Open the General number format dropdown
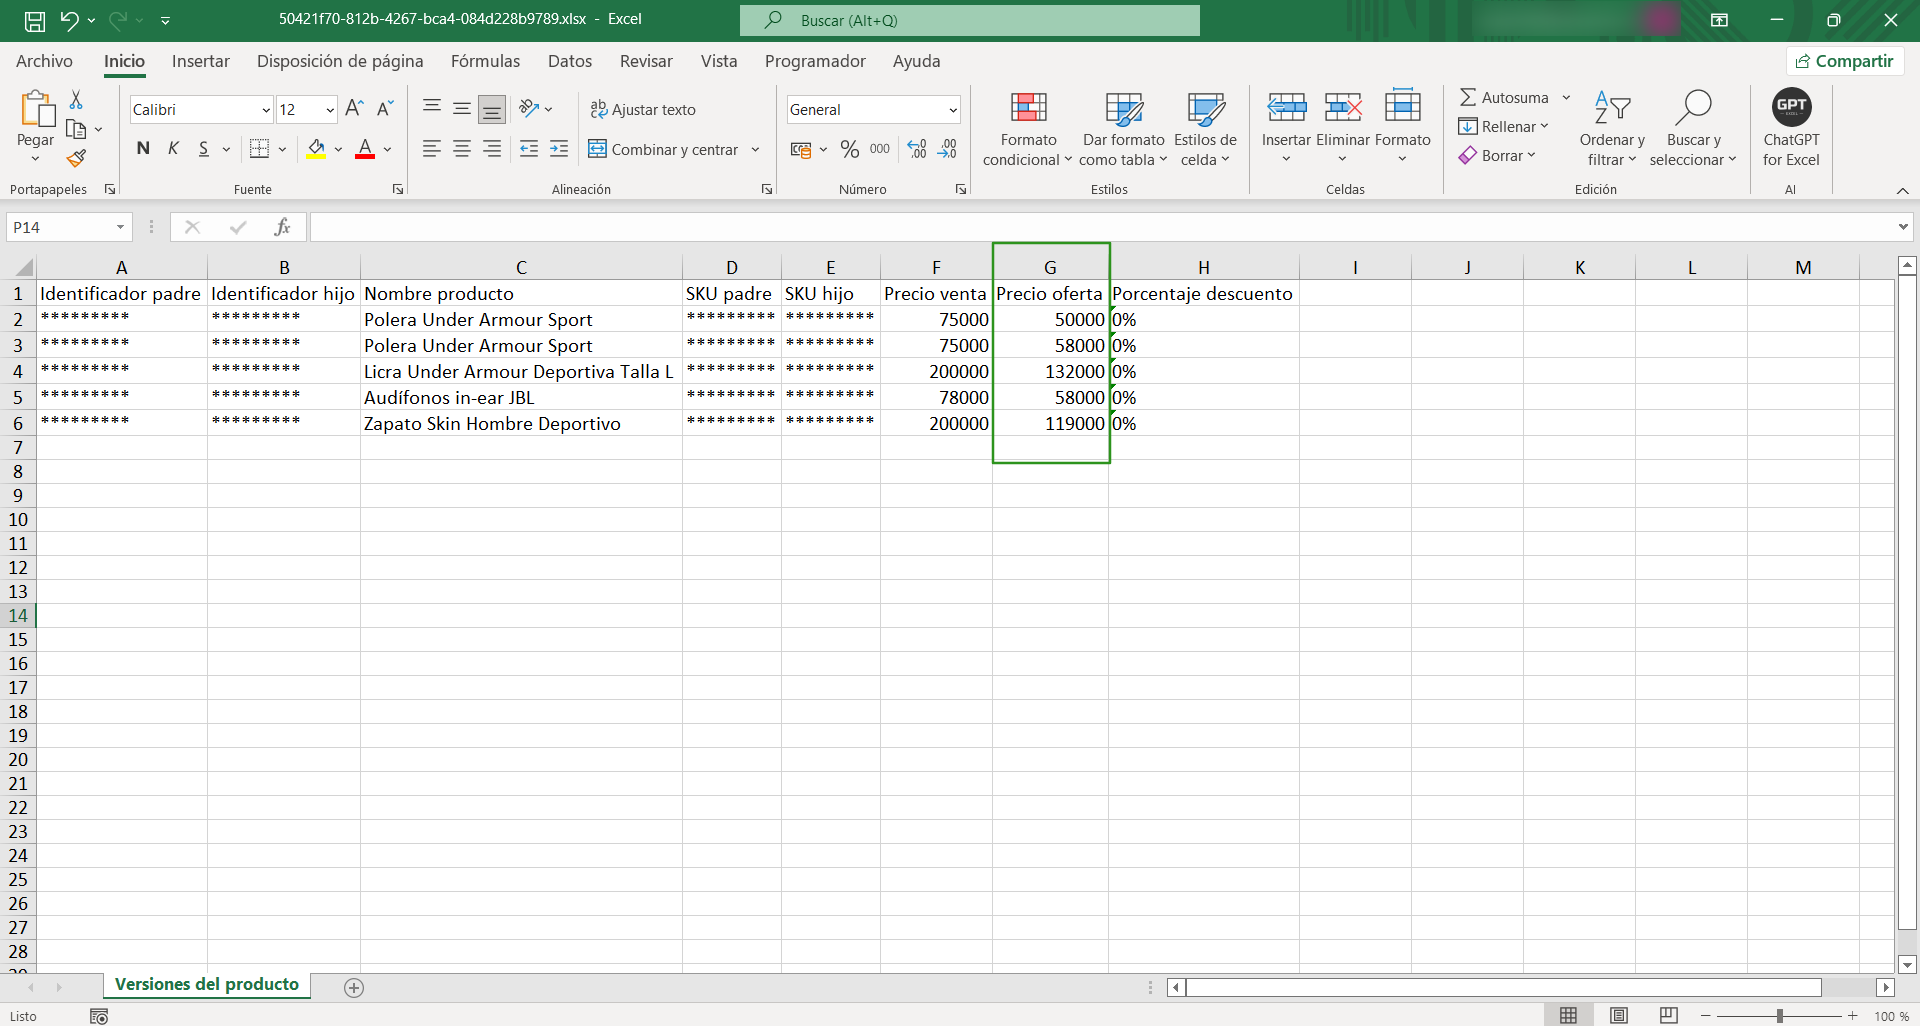 coord(953,110)
